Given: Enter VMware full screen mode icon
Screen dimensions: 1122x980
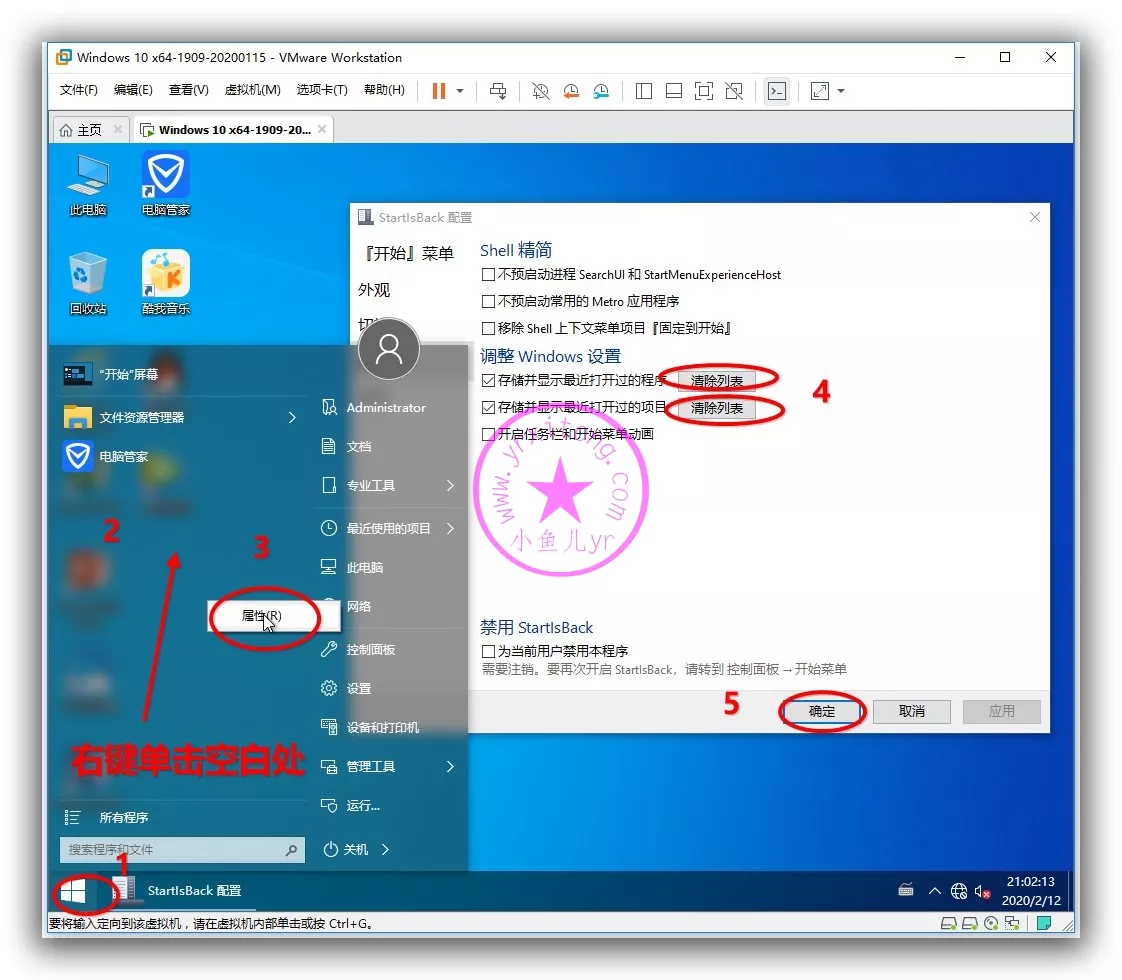Looking at the screenshot, I should pos(704,91).
